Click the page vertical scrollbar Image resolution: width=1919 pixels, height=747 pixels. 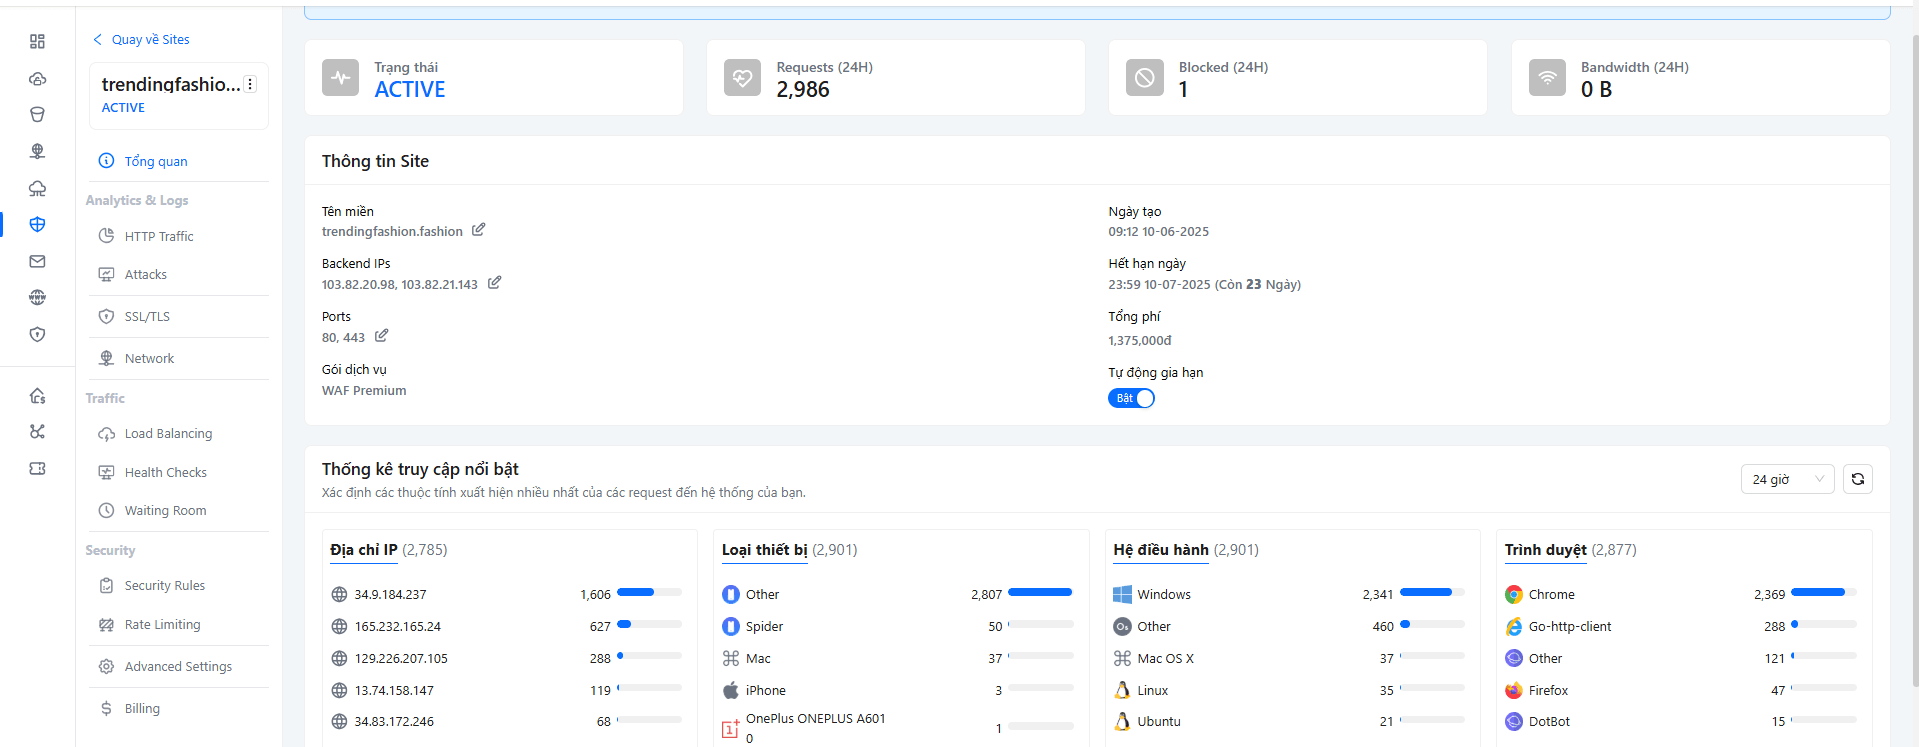(1914, 360)
